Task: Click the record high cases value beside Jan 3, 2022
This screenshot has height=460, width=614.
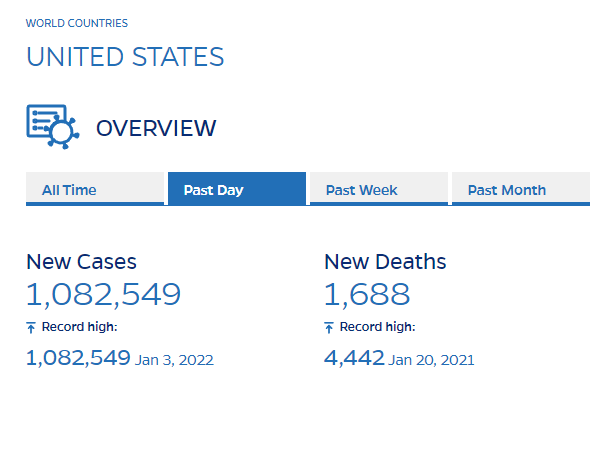Action: pos(78,358)
